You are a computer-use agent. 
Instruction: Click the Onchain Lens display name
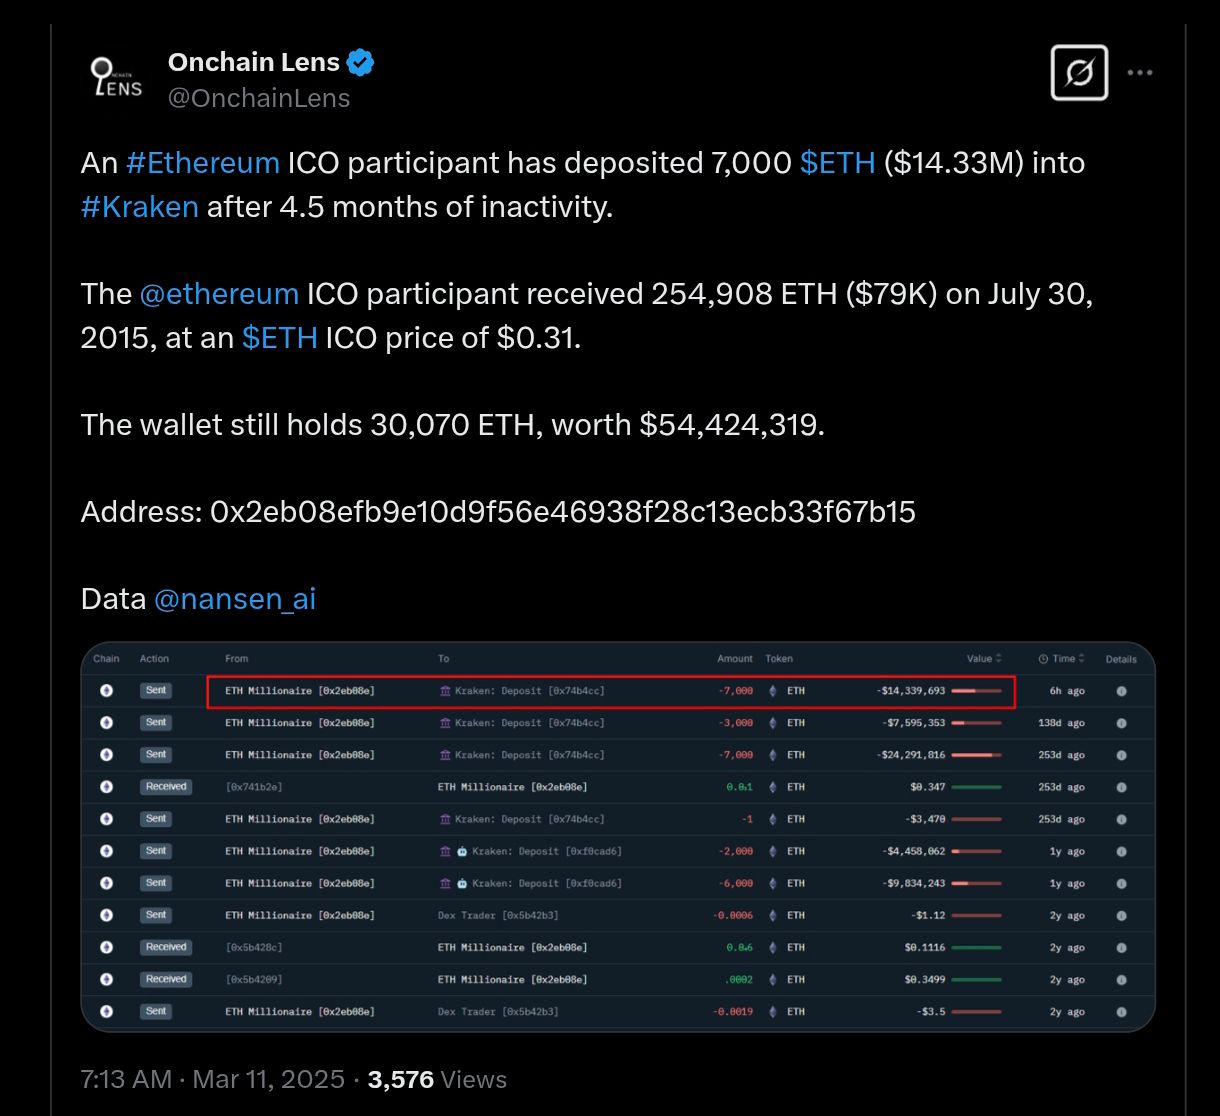pyautogui.click(x=254, y=62)
